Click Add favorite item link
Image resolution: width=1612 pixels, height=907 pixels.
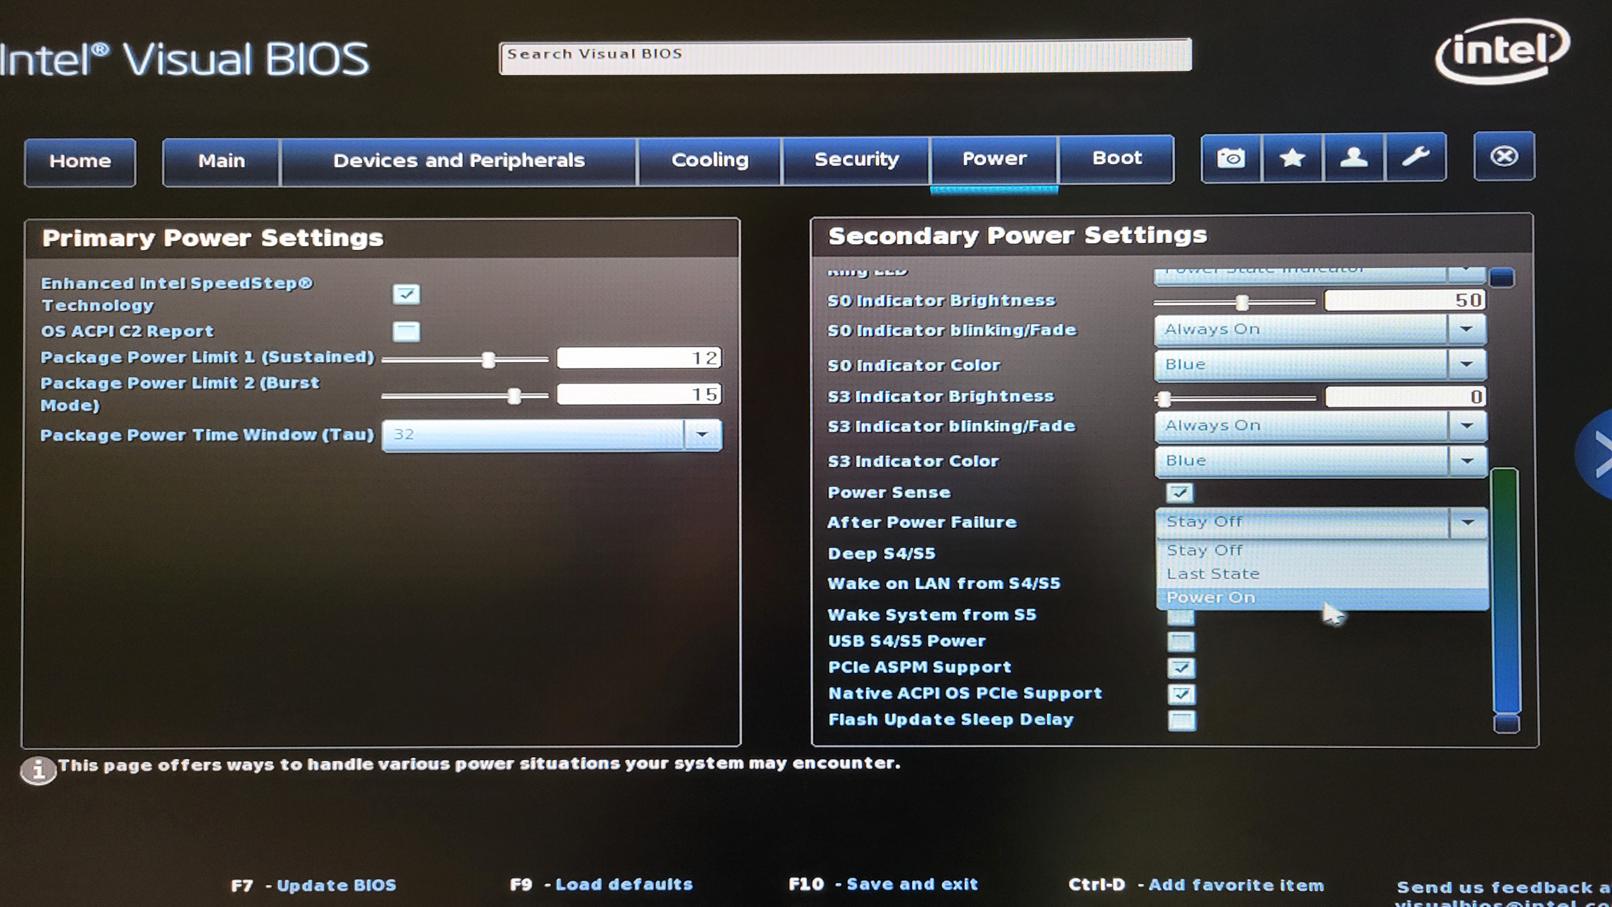point(1236,885)
